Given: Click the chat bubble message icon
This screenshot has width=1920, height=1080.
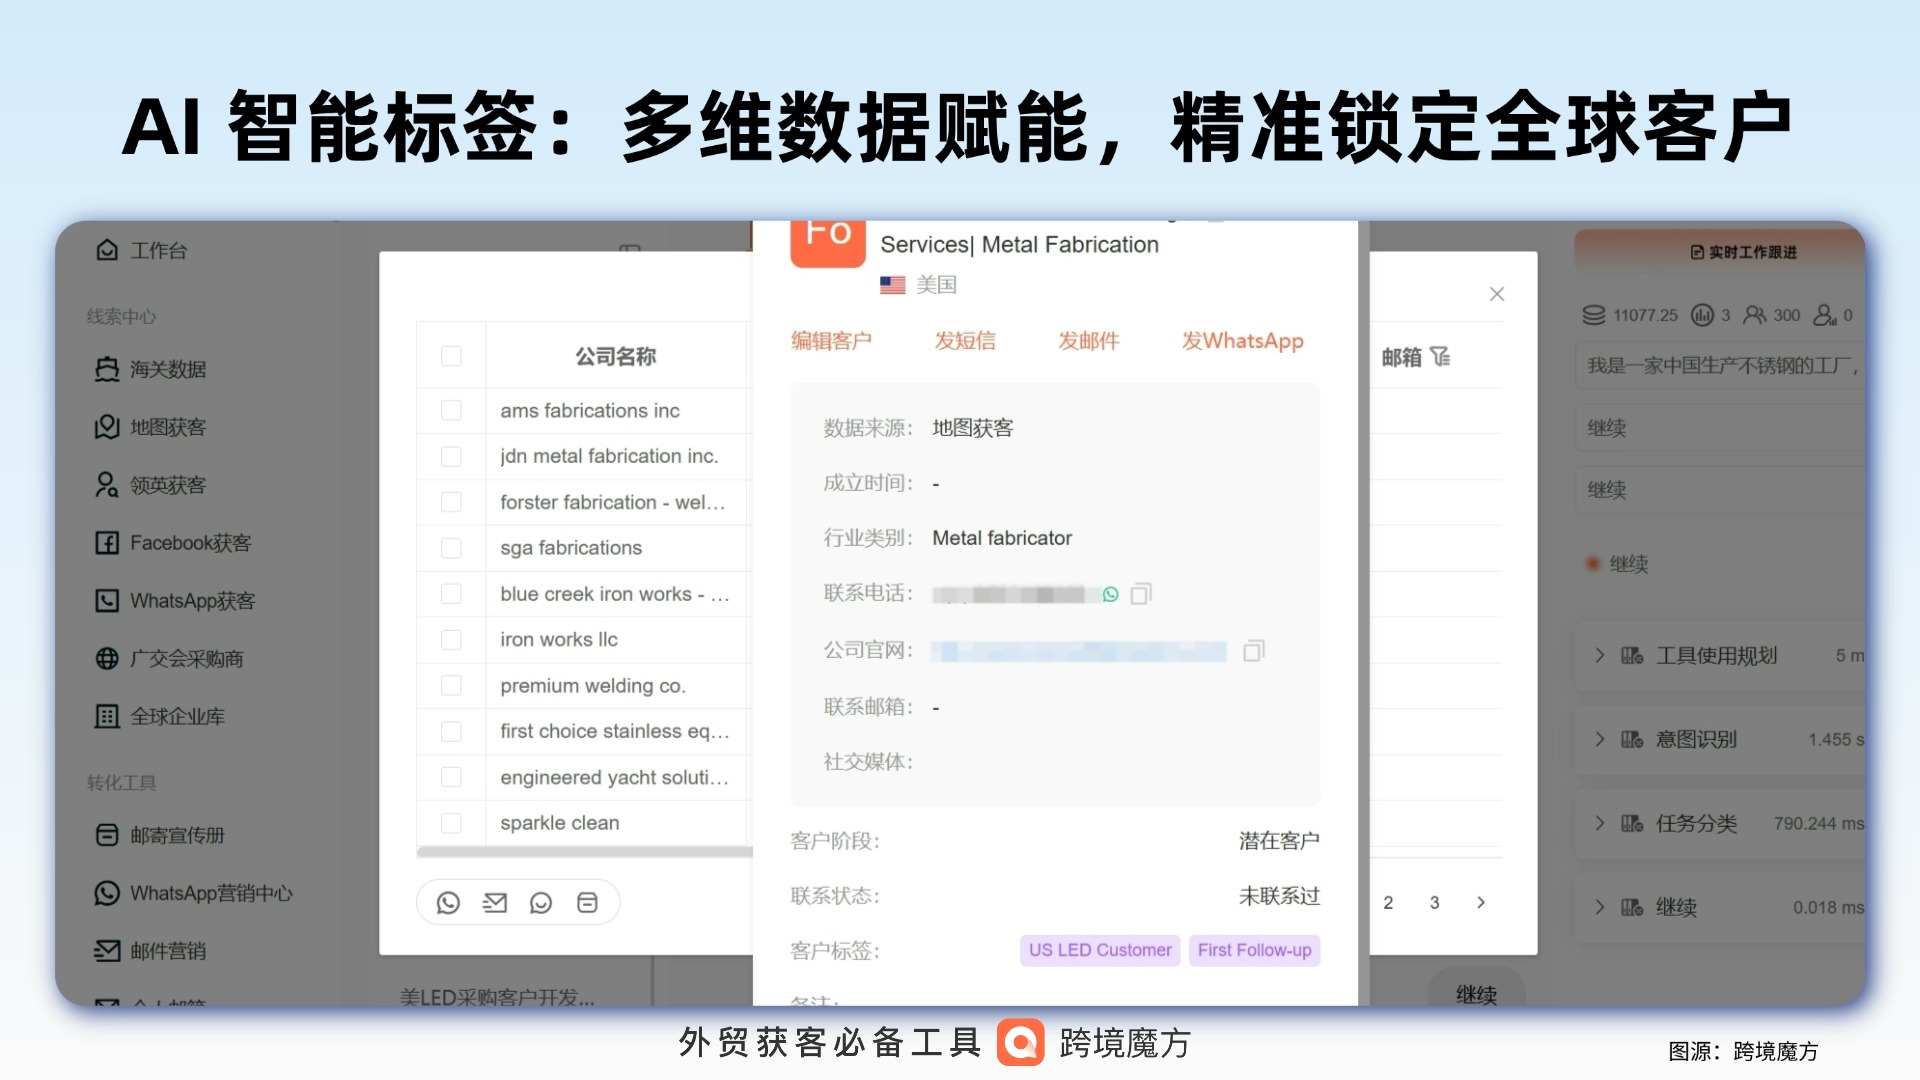Looking at the screenshot, I should pyautogui.click(x=541, y=903).
